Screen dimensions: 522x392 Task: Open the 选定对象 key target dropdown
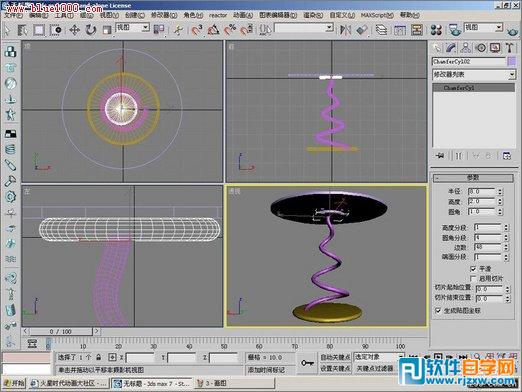(379, 357)
